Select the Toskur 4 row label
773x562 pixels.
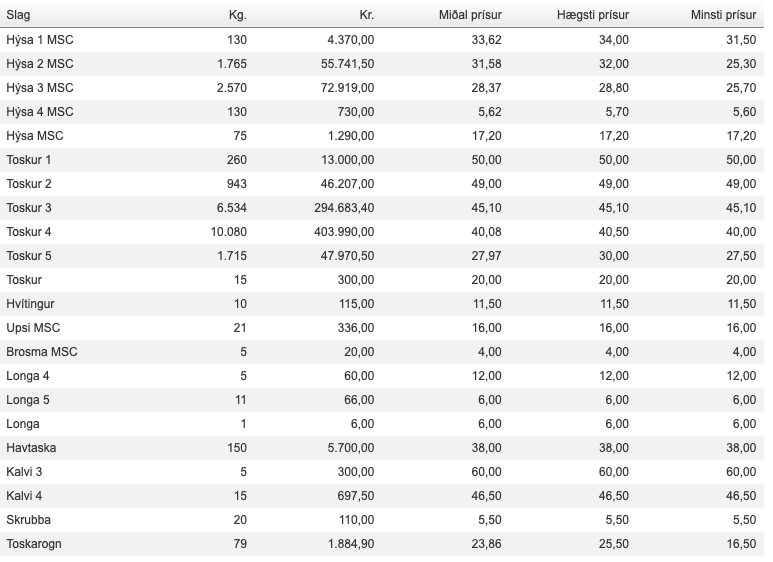(29, 232)
